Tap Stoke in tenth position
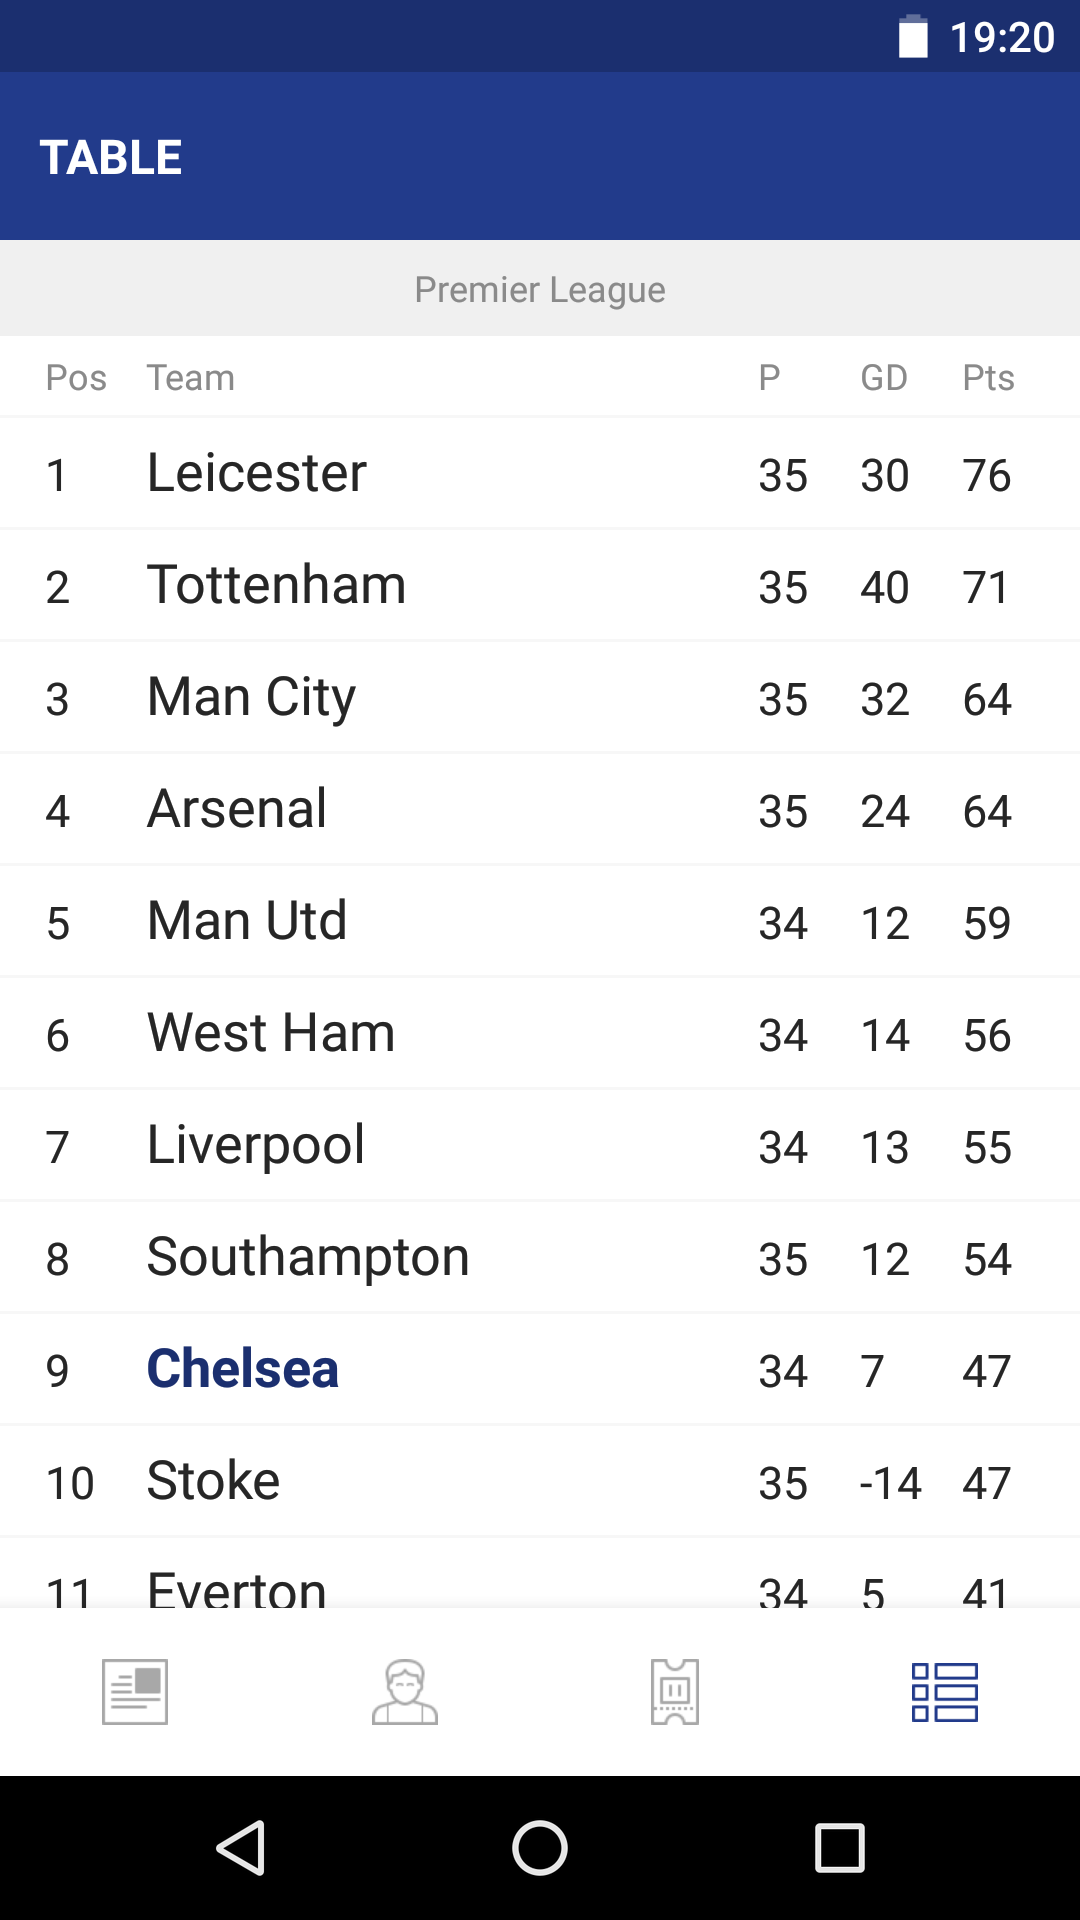 point(214,1481)
